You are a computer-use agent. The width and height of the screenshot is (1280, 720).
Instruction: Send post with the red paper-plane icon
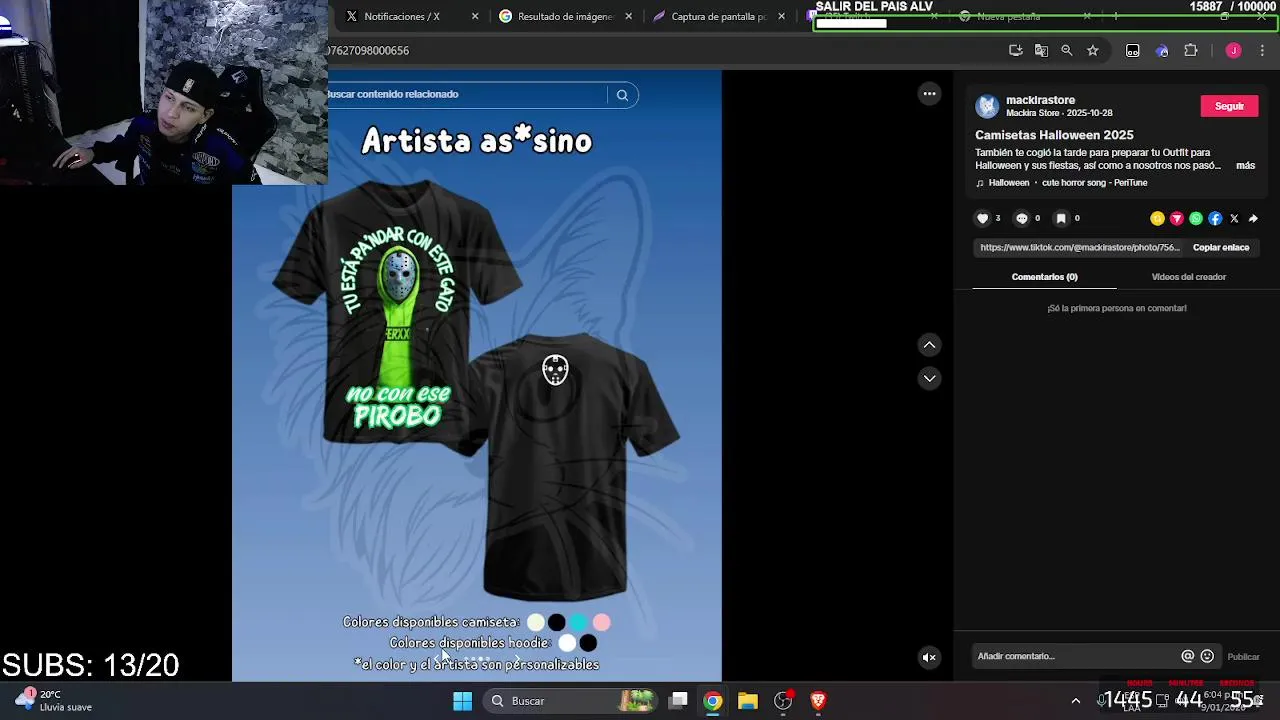coord(1176,218)
